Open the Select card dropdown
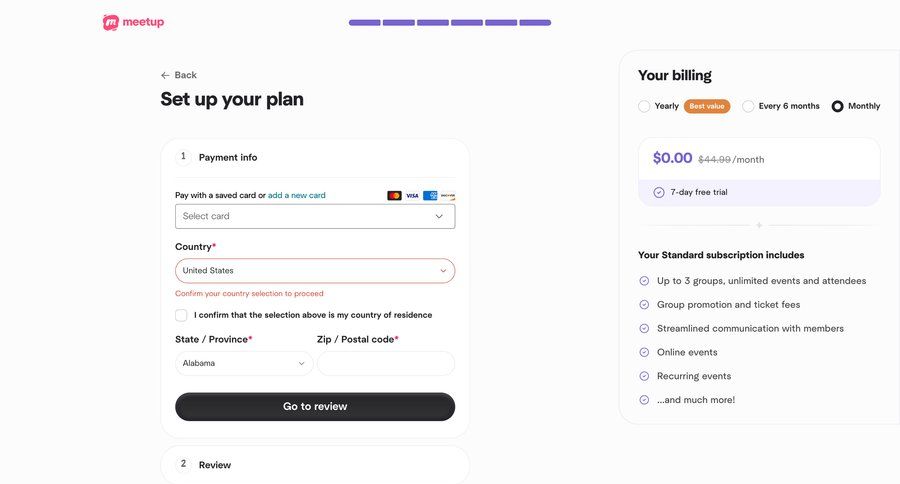 pyautogui.click(x=315, y=216)
